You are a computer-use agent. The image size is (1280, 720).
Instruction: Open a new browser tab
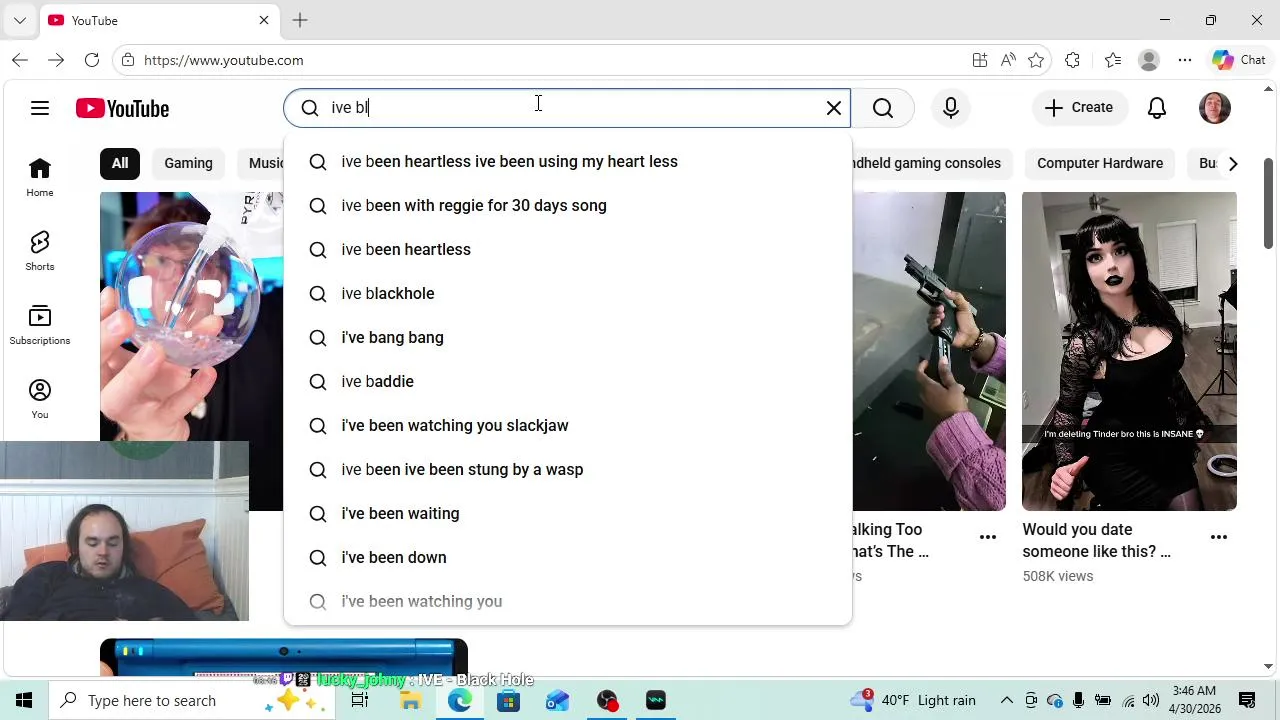click(300, 20)
